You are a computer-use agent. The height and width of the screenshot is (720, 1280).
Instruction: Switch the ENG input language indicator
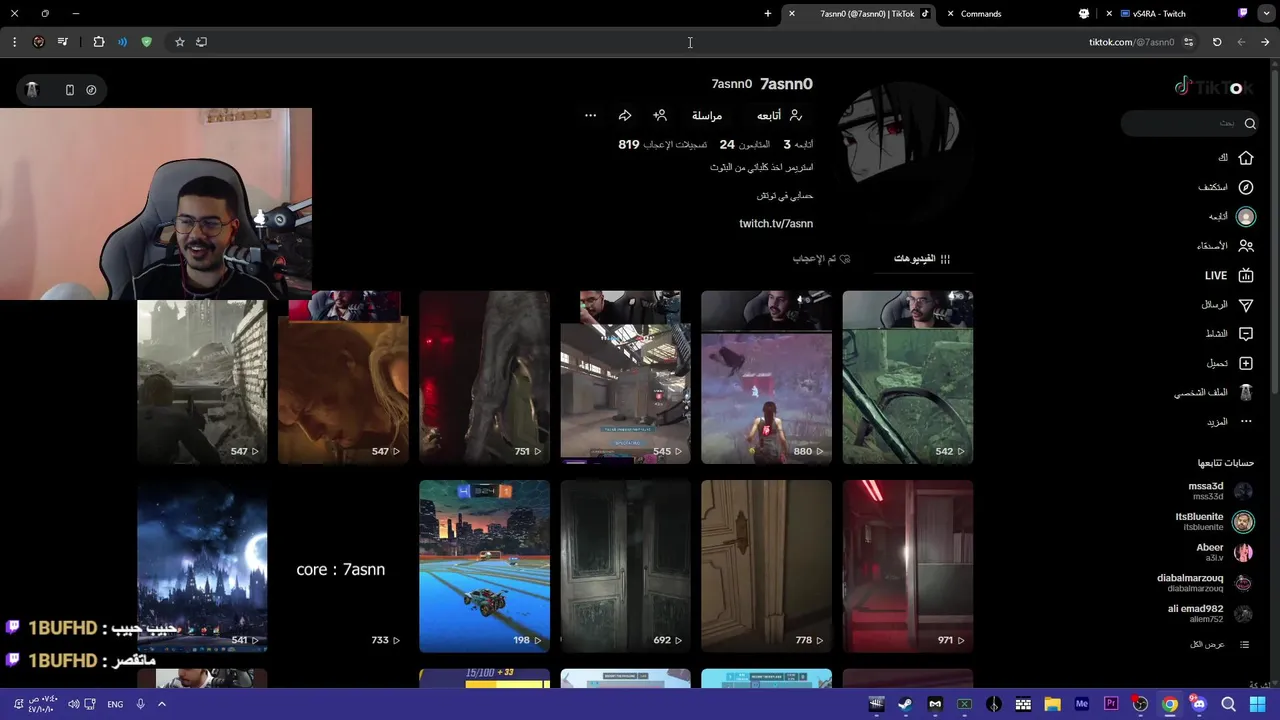(x=115, y=704)
